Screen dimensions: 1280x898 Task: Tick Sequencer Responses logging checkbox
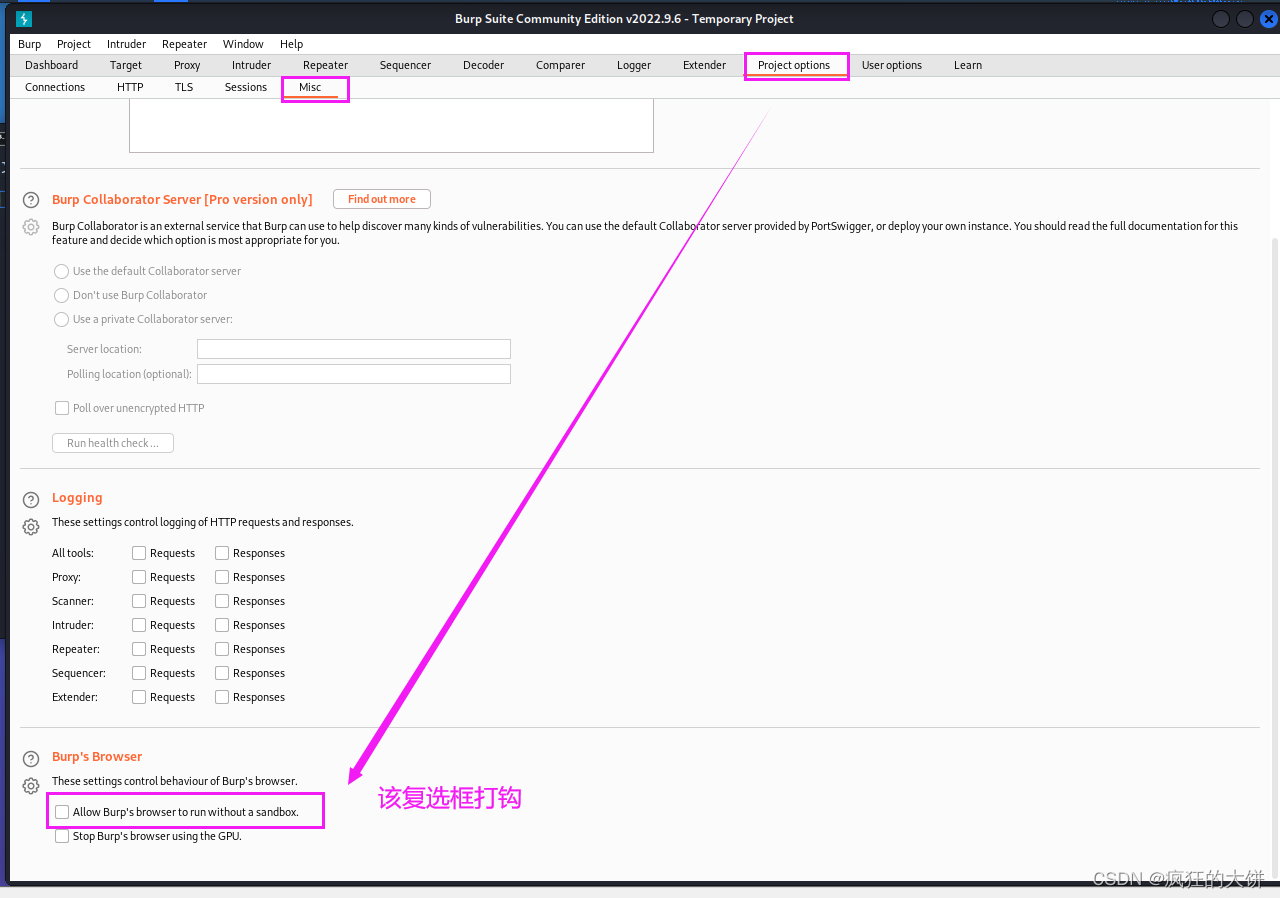pos(222,673)
